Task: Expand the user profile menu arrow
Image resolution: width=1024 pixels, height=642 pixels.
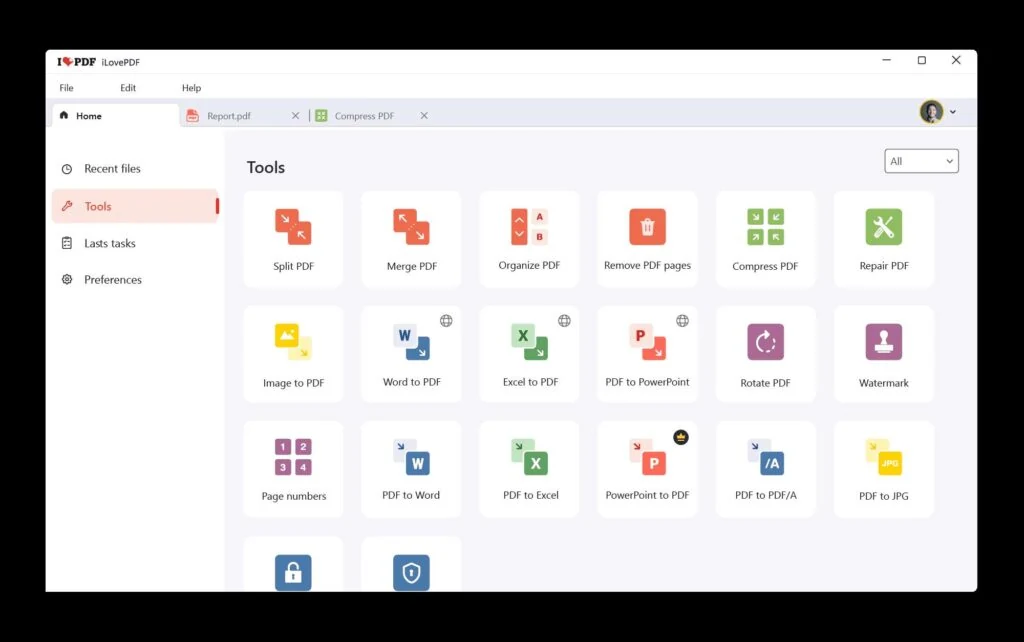Action: pyautogui.click(x=953, y=112)
